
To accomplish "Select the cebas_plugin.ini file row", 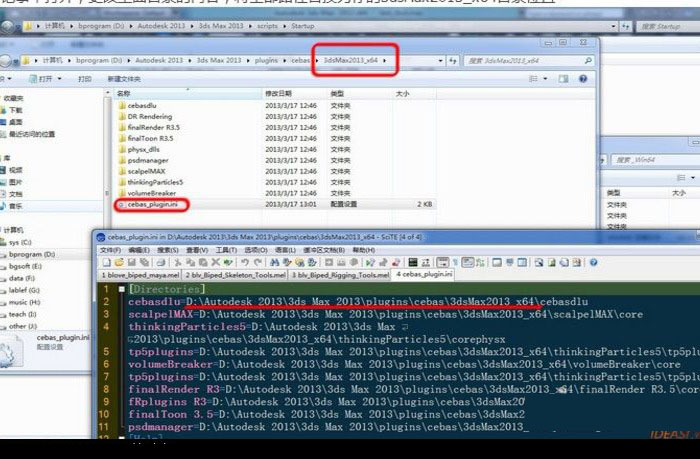I will 275,204.
